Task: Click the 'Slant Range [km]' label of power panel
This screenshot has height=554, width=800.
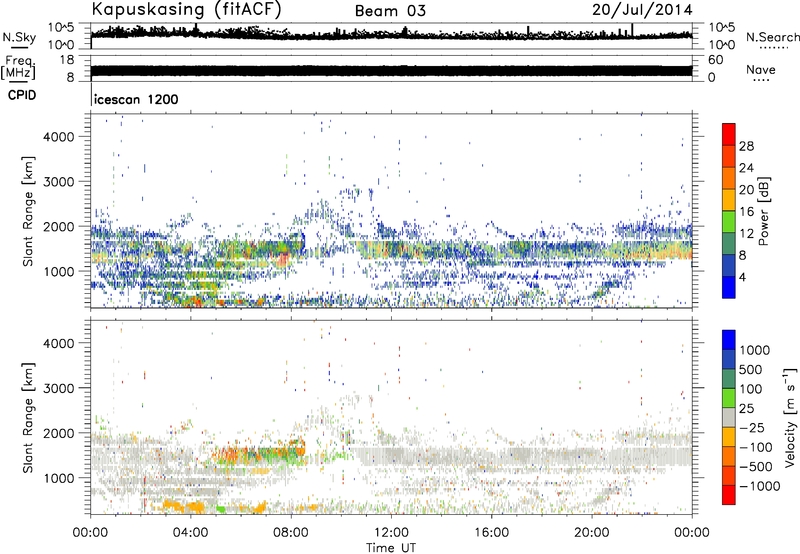Action: tap(28, 211)
